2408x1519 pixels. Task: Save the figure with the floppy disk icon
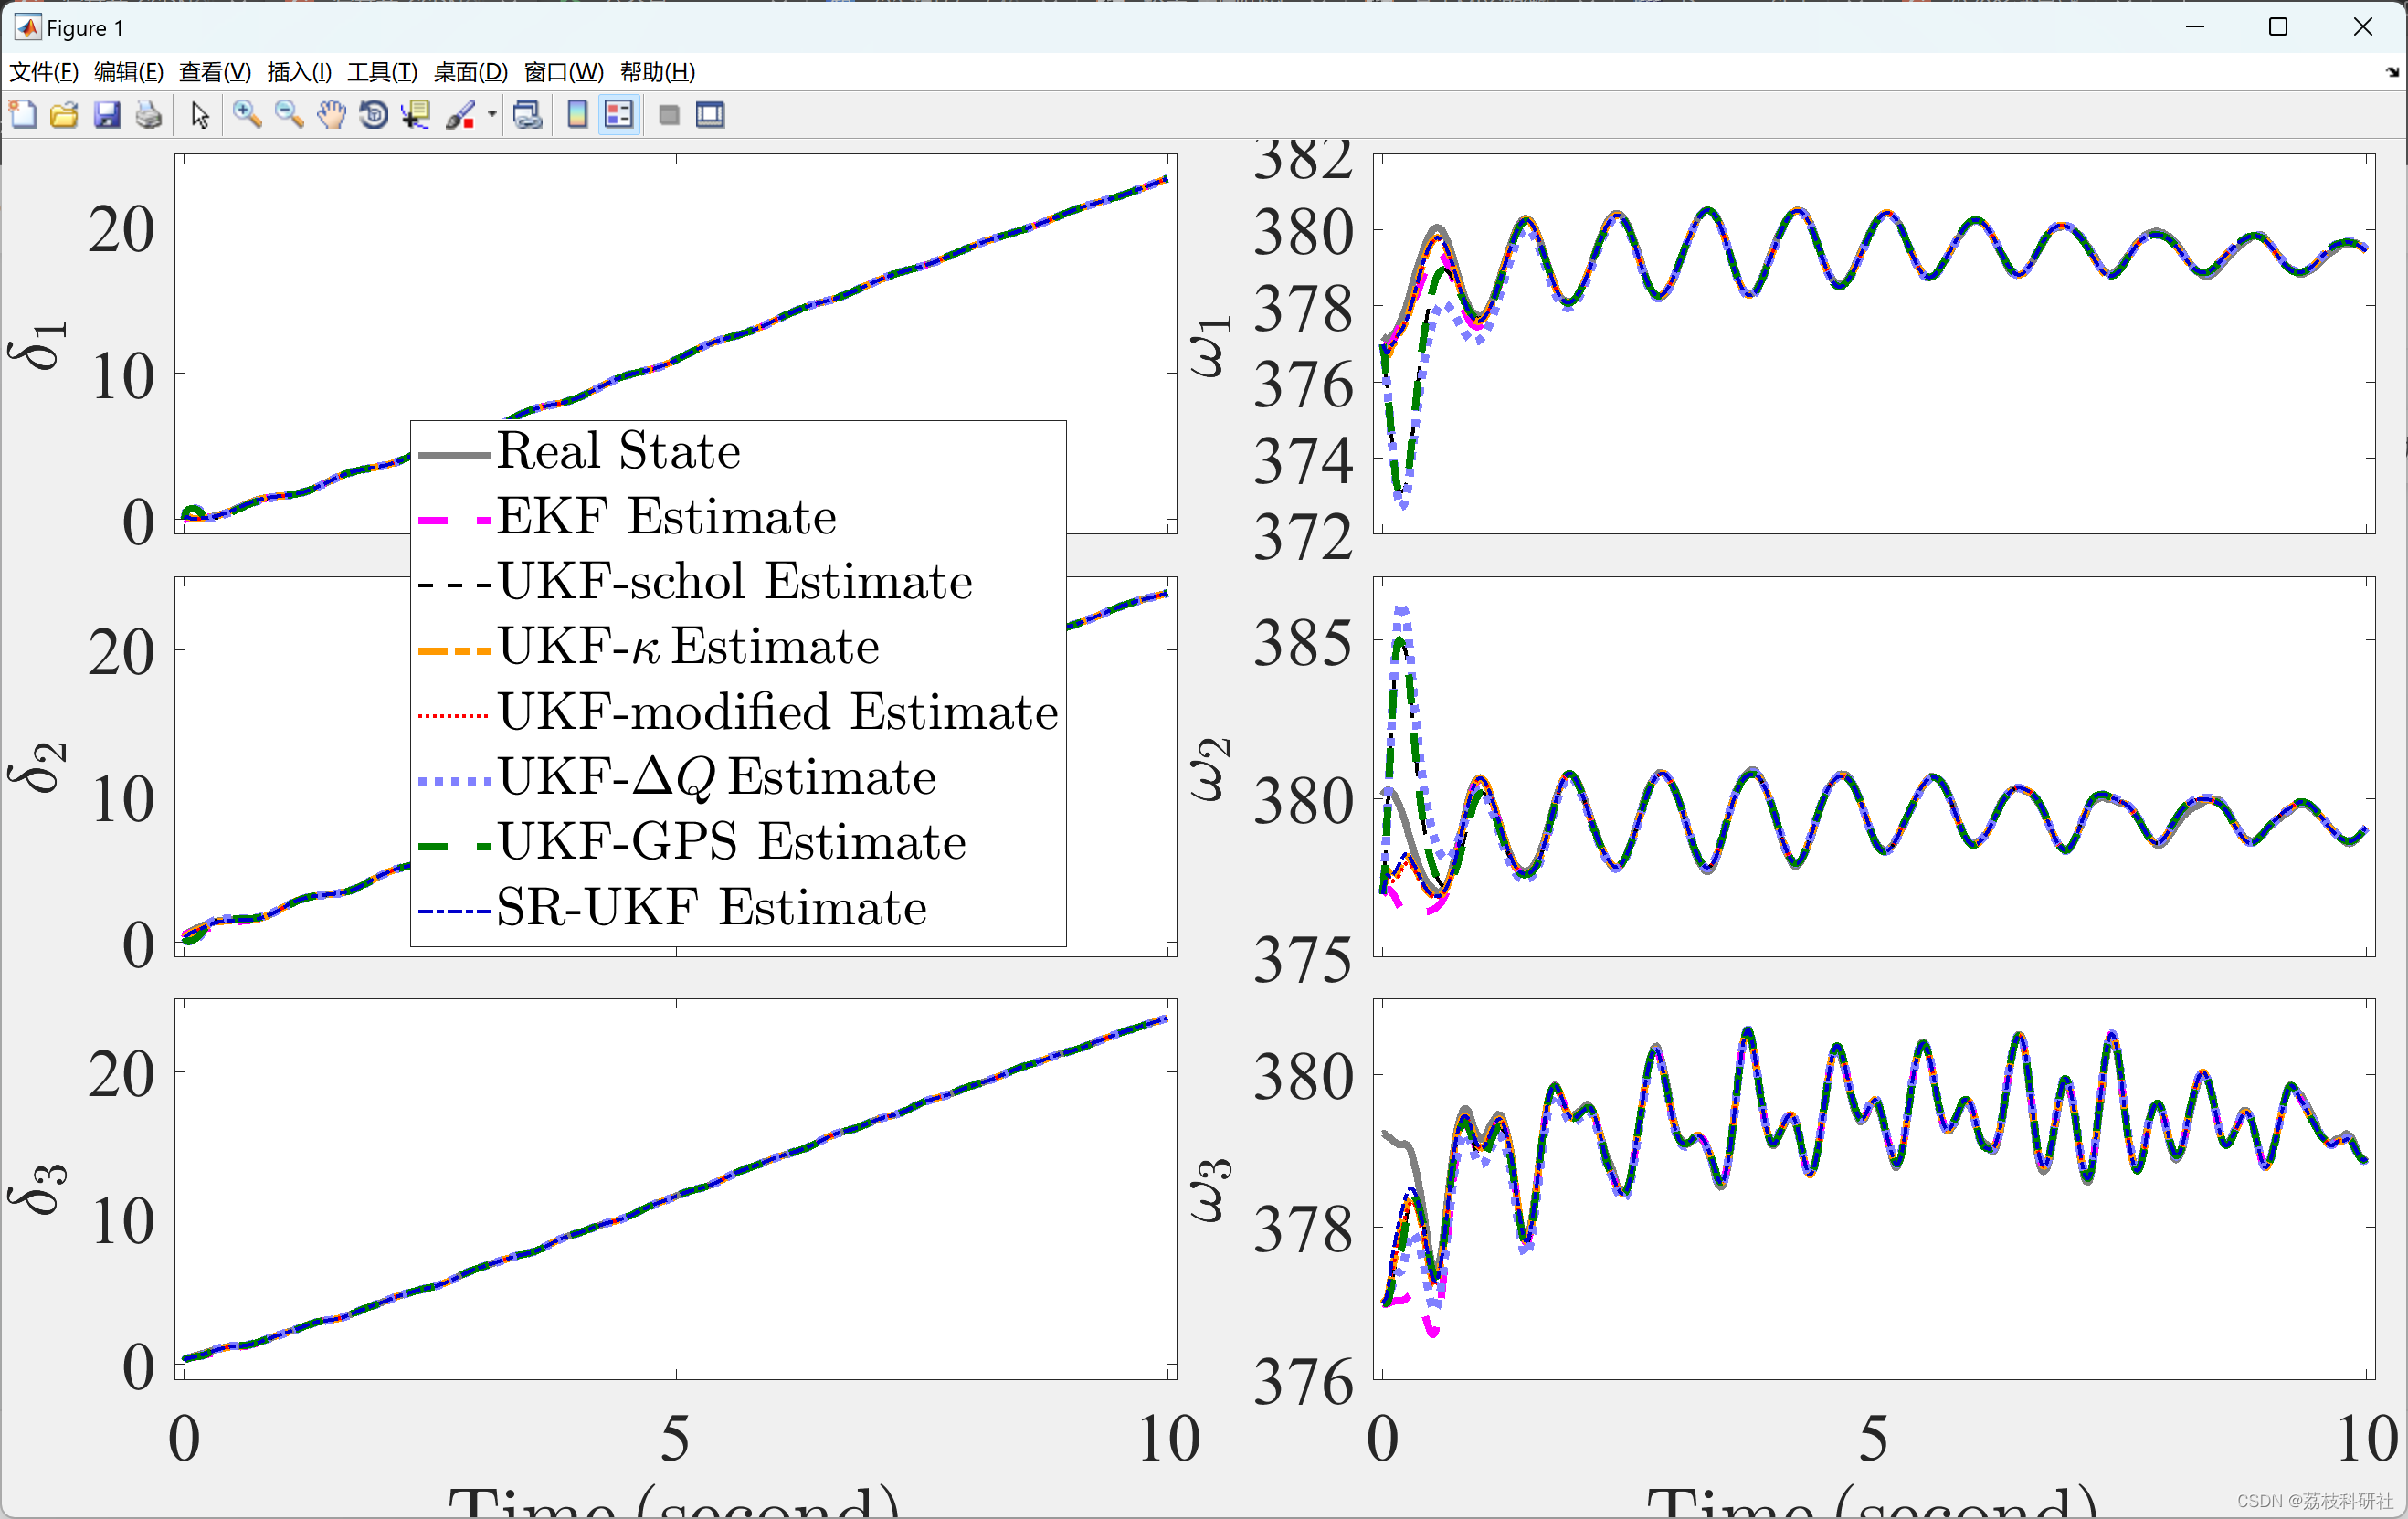click(107, 115)
